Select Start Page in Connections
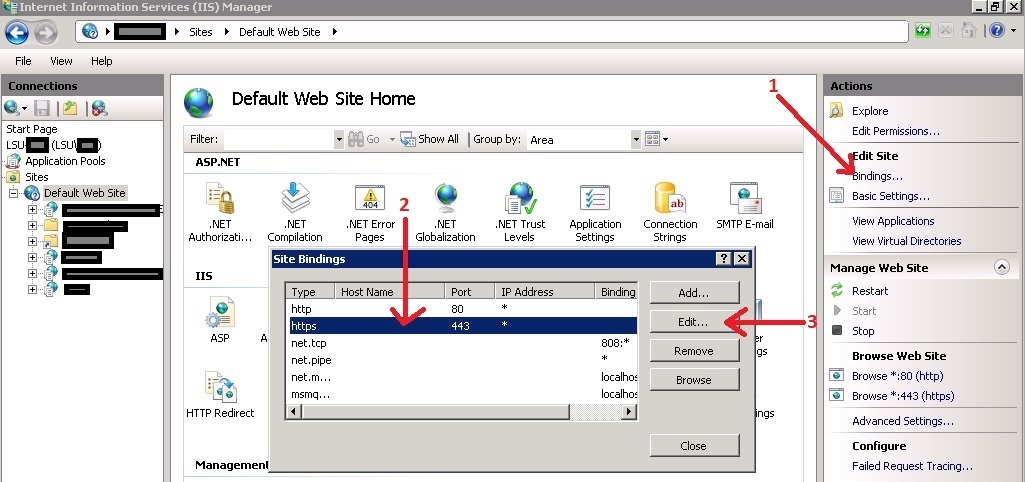 click(x=32, y=129)
